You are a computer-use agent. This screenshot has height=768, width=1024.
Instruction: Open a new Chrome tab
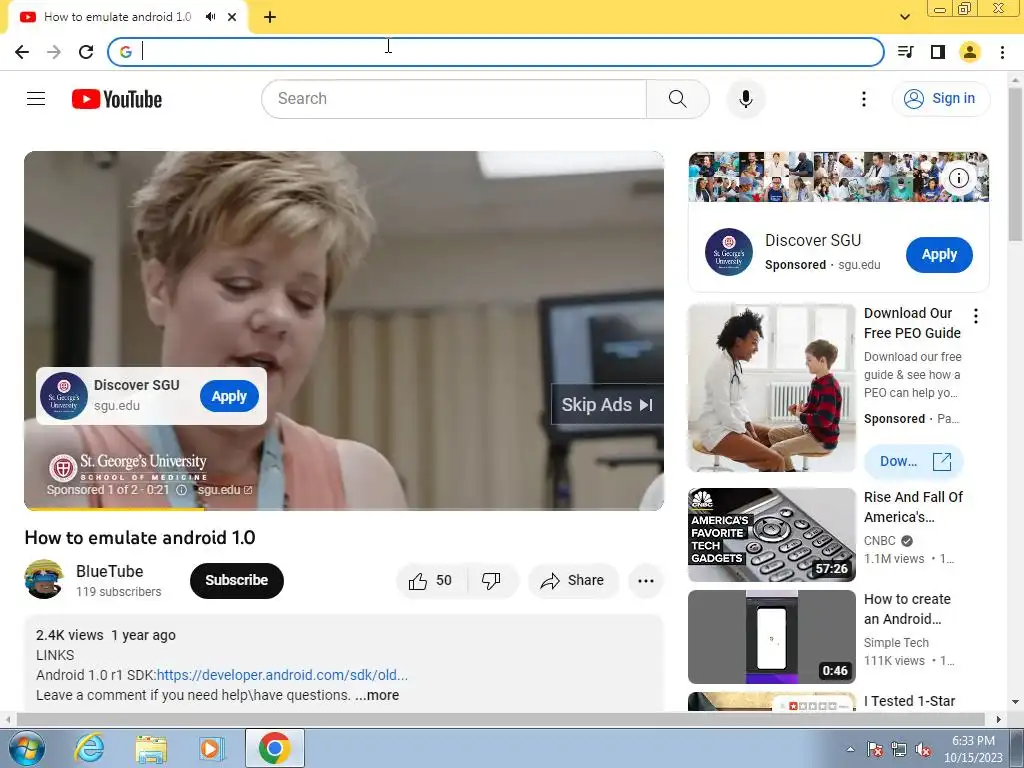[x=270, y=17]
